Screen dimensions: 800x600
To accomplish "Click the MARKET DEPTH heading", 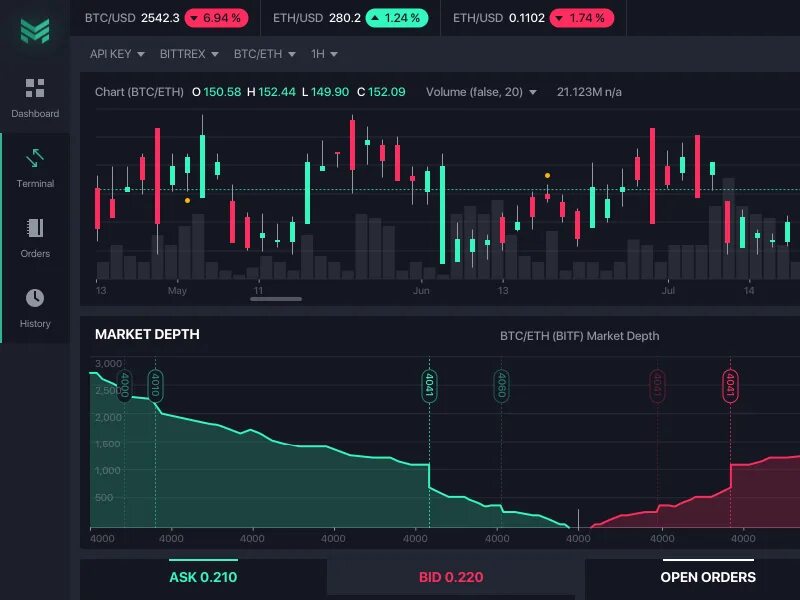I will [x=147, y=334].
